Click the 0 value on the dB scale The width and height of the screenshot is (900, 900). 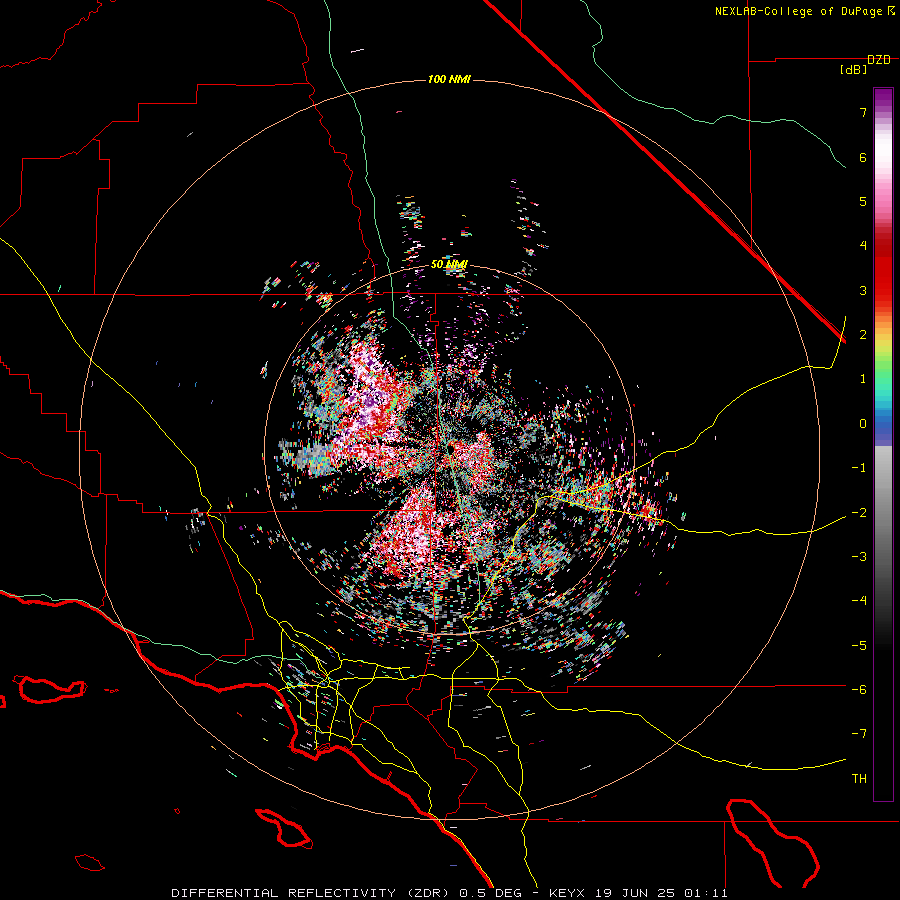coord(863,424)
